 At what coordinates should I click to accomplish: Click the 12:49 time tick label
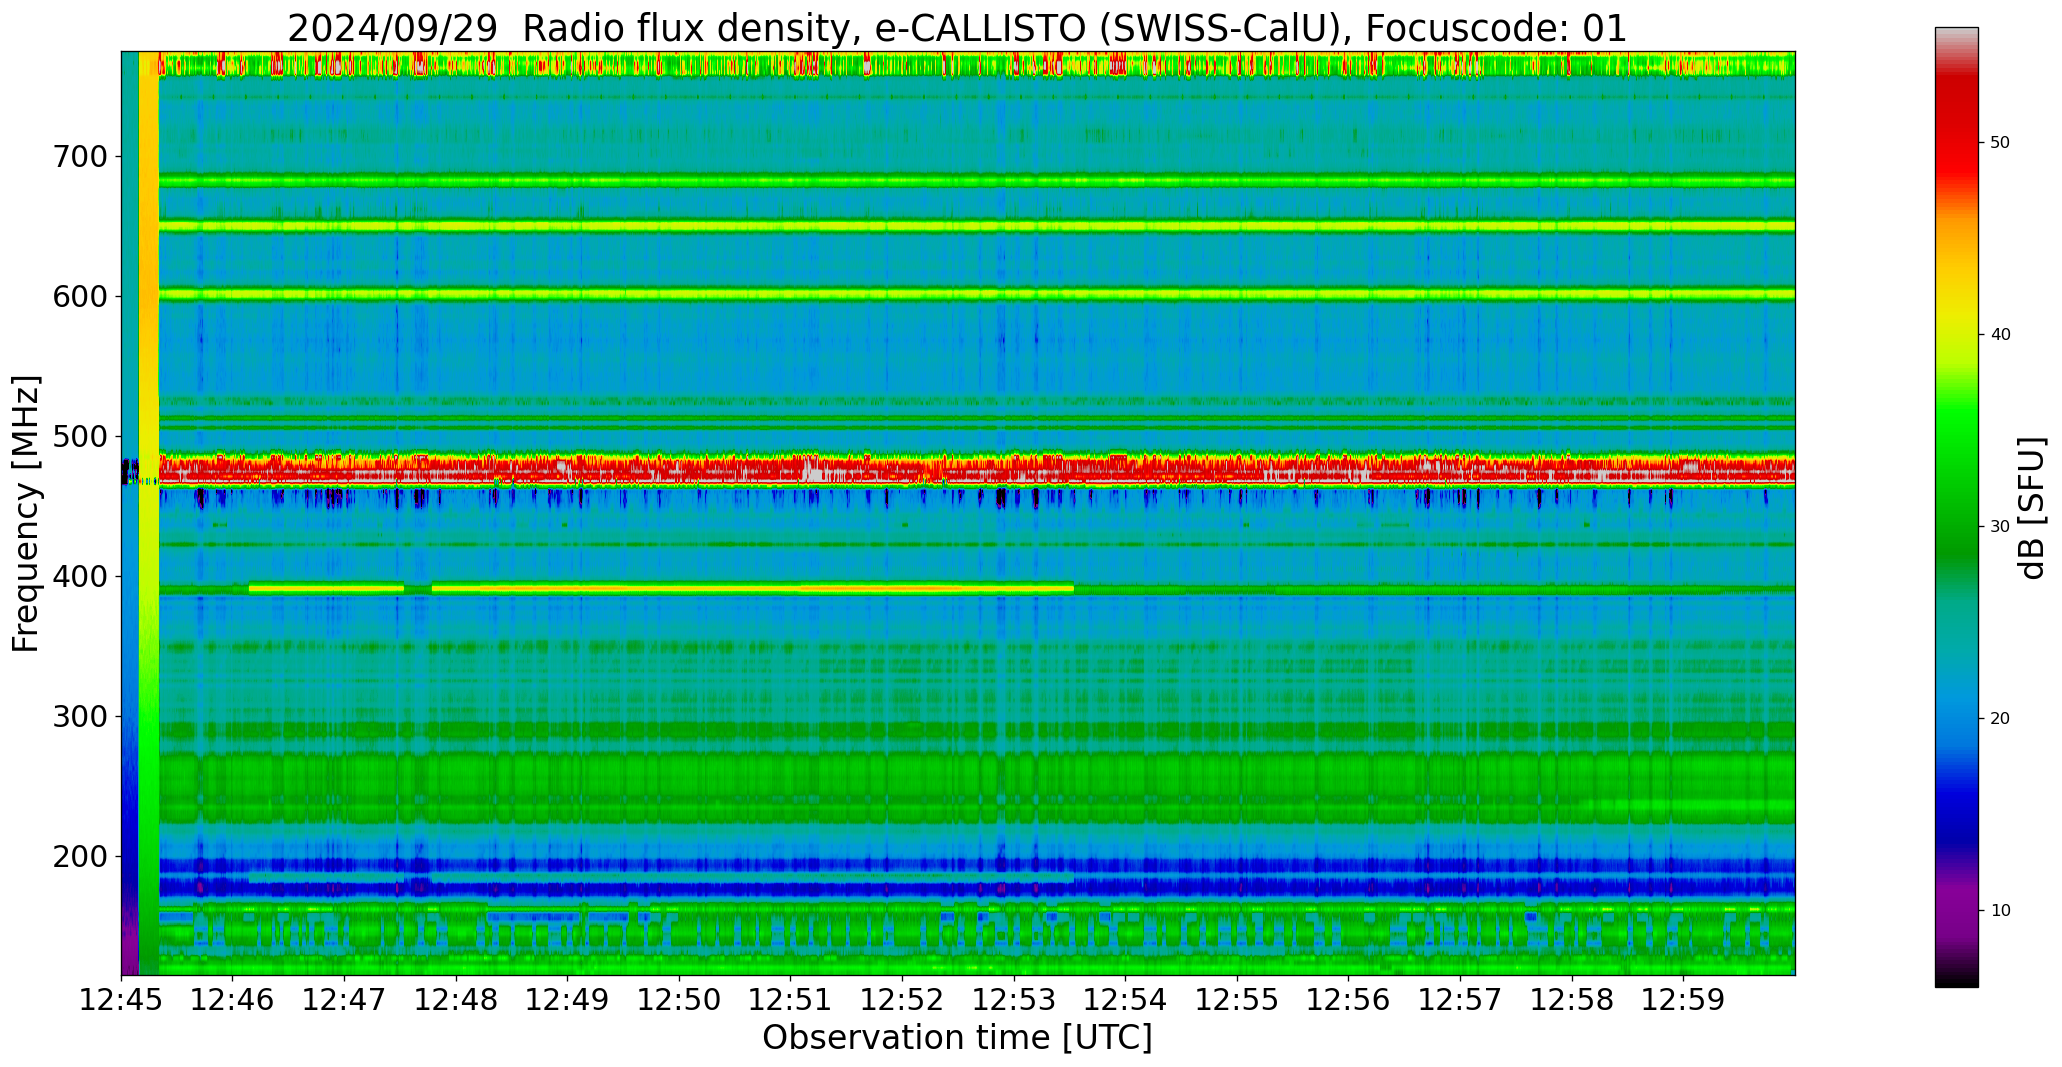[568, 999]
